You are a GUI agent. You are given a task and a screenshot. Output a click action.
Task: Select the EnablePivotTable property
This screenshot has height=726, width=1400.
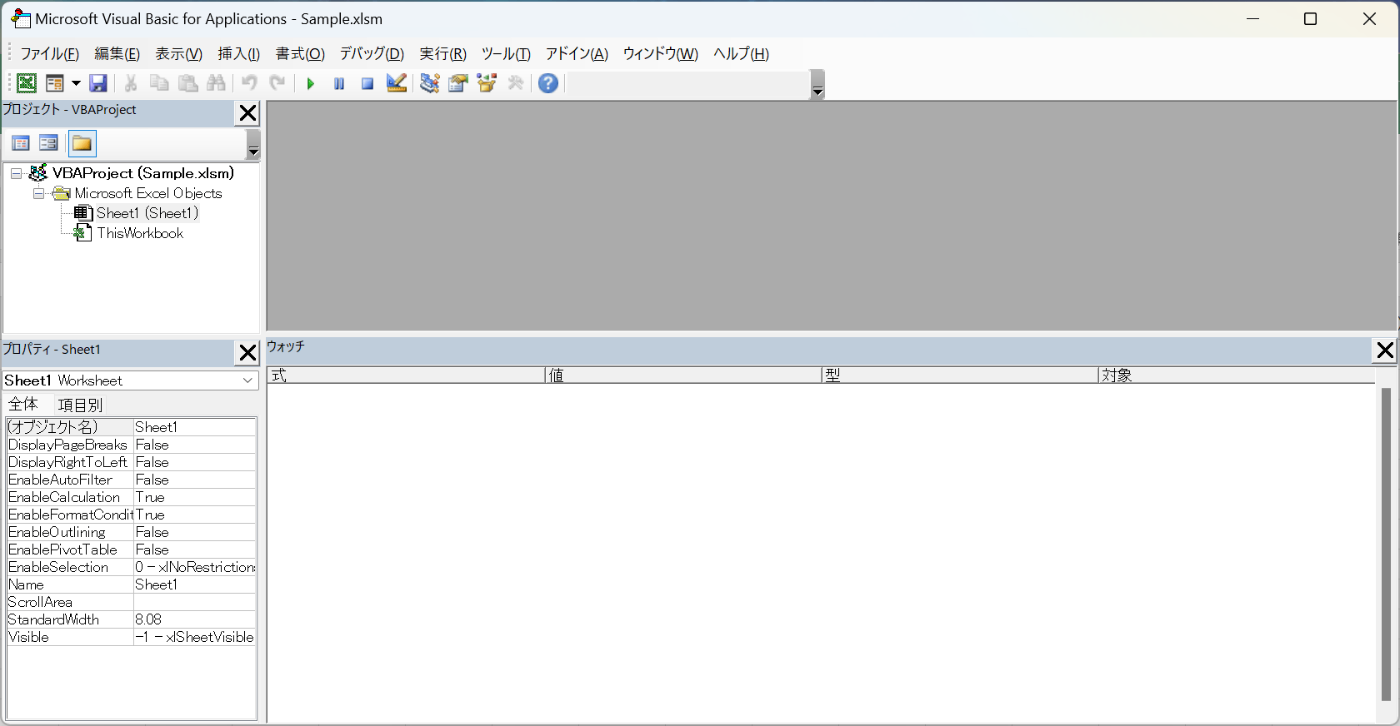69,550
